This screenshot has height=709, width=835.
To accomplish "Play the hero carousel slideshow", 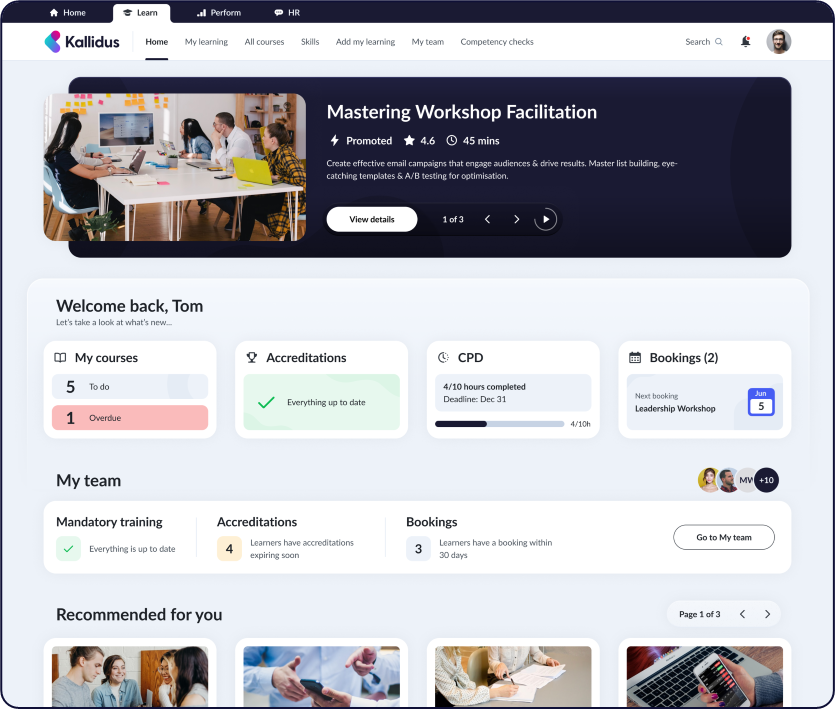I will click(x=545, y=219).
